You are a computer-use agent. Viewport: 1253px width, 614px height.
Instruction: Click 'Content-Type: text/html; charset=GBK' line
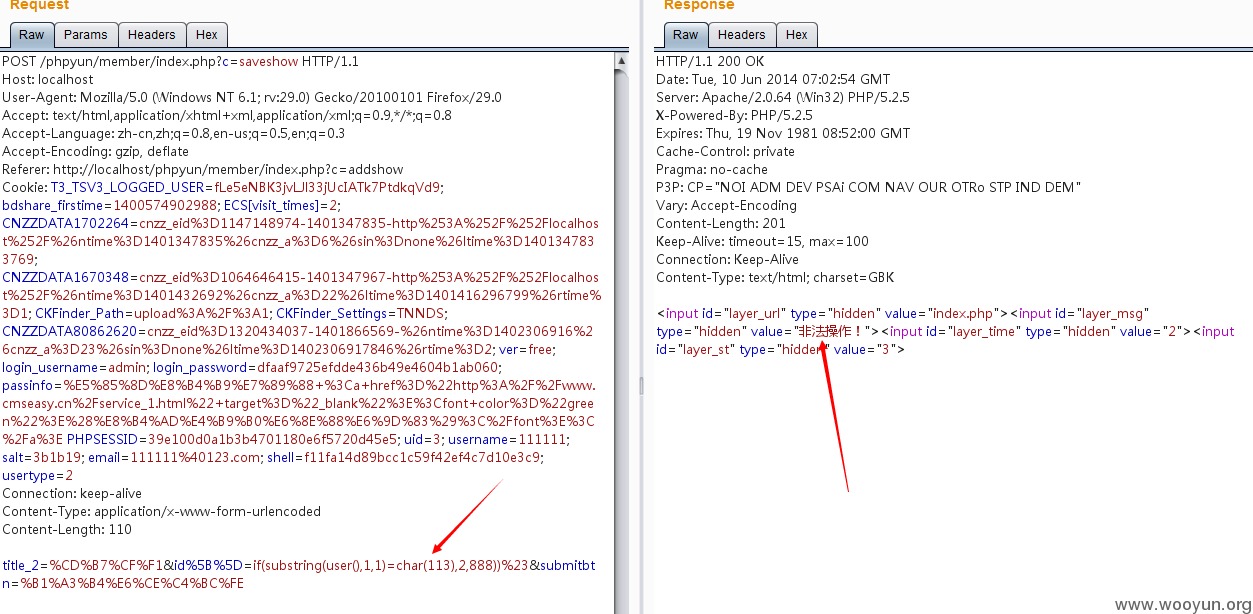(x=775, y=277)
